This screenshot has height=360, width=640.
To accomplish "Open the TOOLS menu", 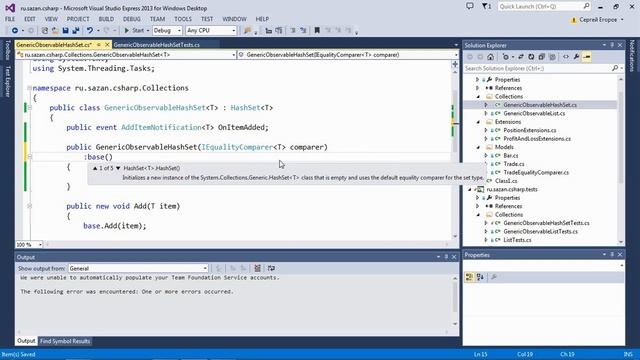I will point(182,19).
